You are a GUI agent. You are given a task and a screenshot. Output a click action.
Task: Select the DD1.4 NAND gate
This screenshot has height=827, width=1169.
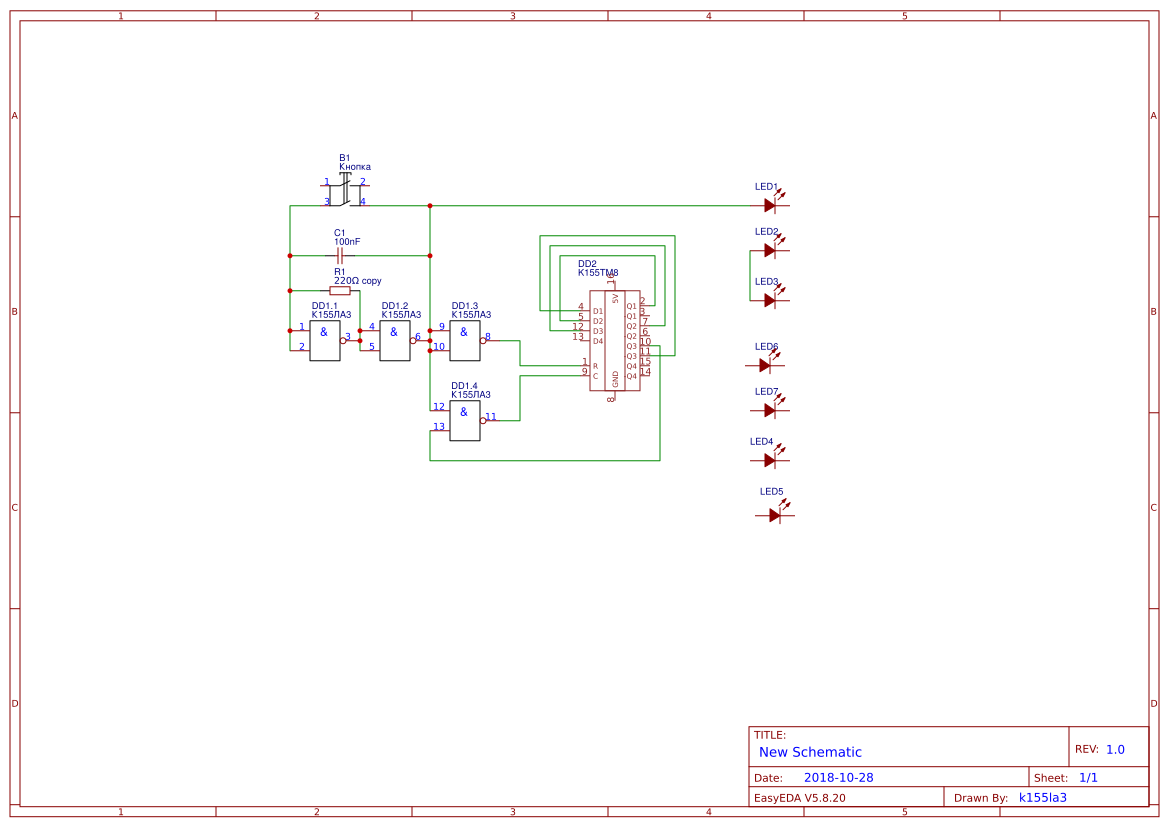(x=464, y=421)
